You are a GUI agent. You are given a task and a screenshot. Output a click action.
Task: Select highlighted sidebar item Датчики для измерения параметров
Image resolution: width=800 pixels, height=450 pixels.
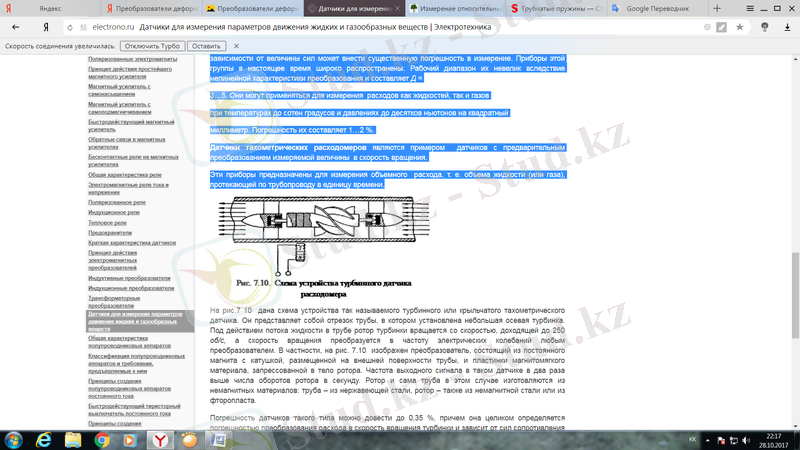(140, 321)
